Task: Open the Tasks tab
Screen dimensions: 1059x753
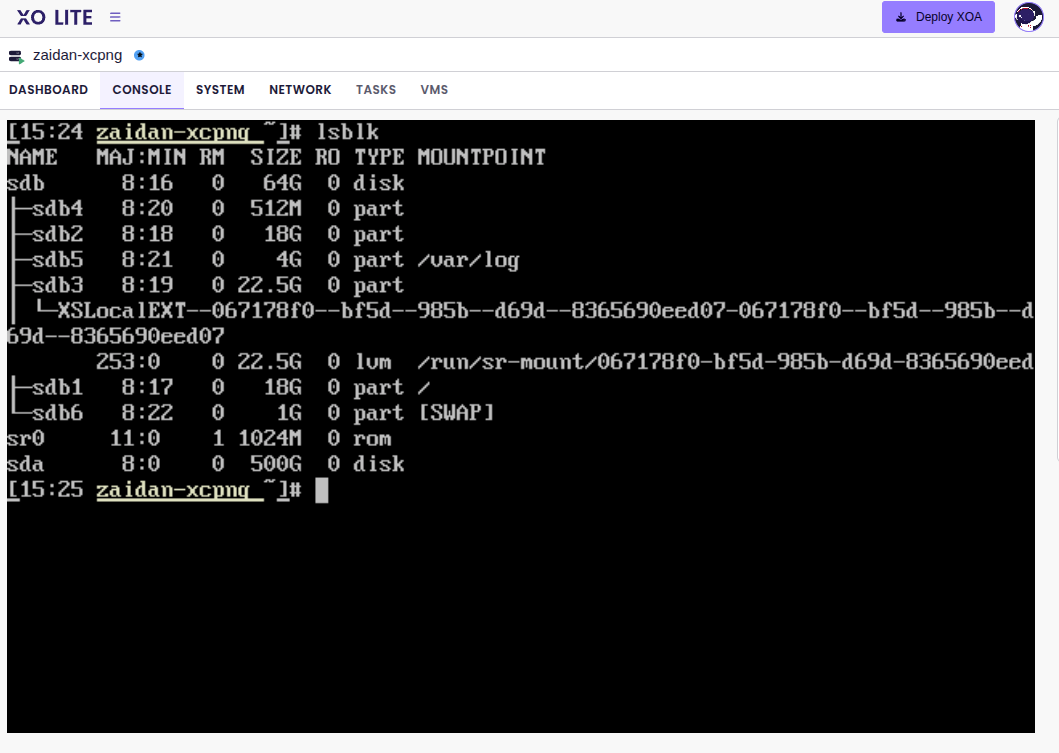Action: [x=376, y=90]
